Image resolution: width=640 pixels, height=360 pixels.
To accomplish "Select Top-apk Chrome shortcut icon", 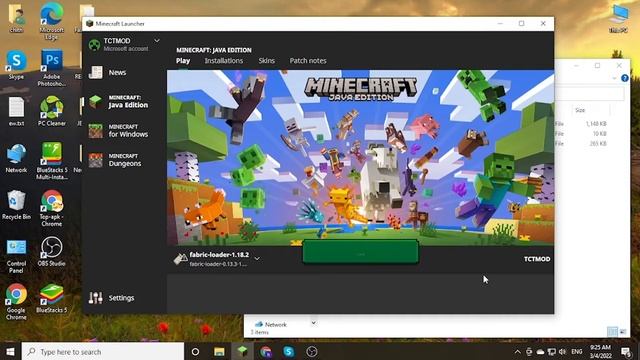I will (51, 208).
